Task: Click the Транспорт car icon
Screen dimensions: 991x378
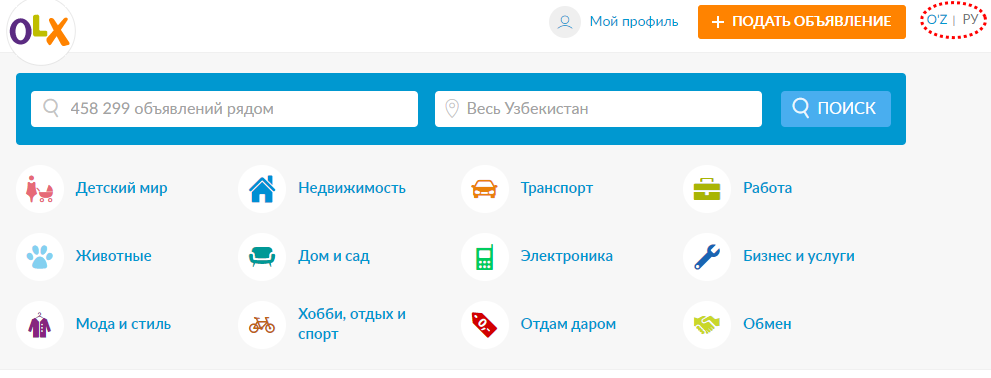Action: [x=485, y=188]
